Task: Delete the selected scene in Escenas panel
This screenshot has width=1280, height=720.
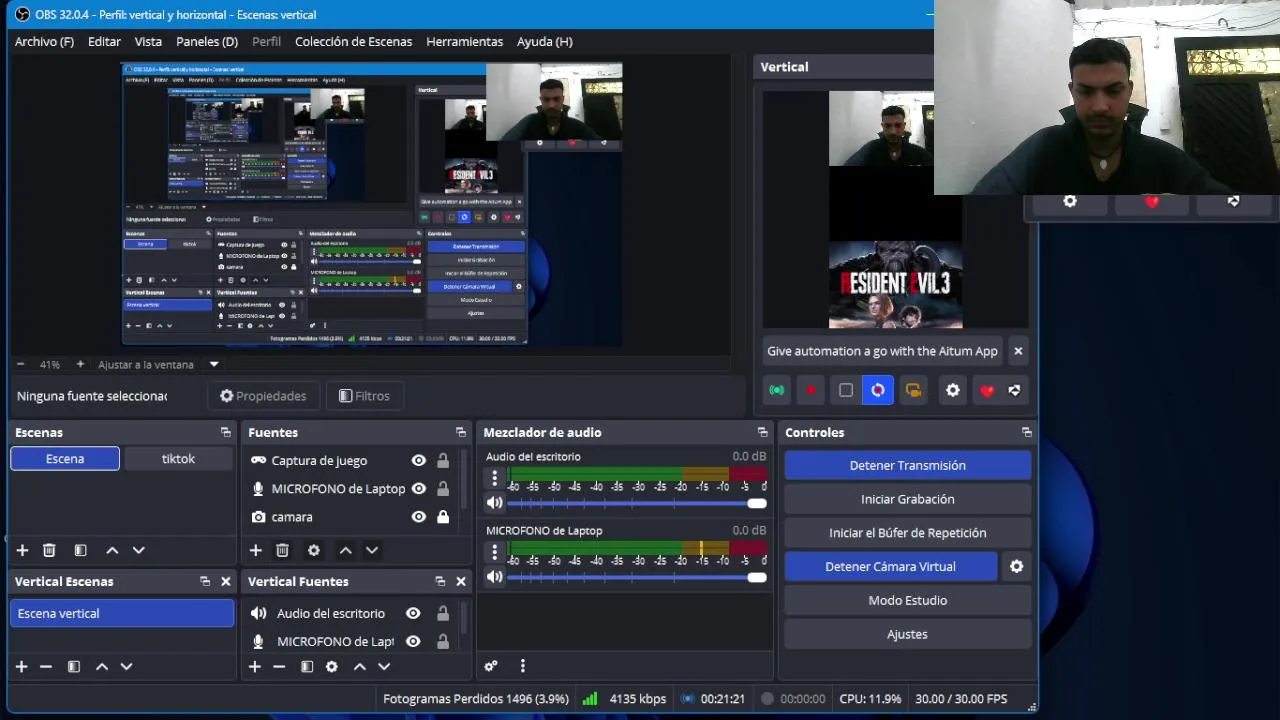Action: 49,550
